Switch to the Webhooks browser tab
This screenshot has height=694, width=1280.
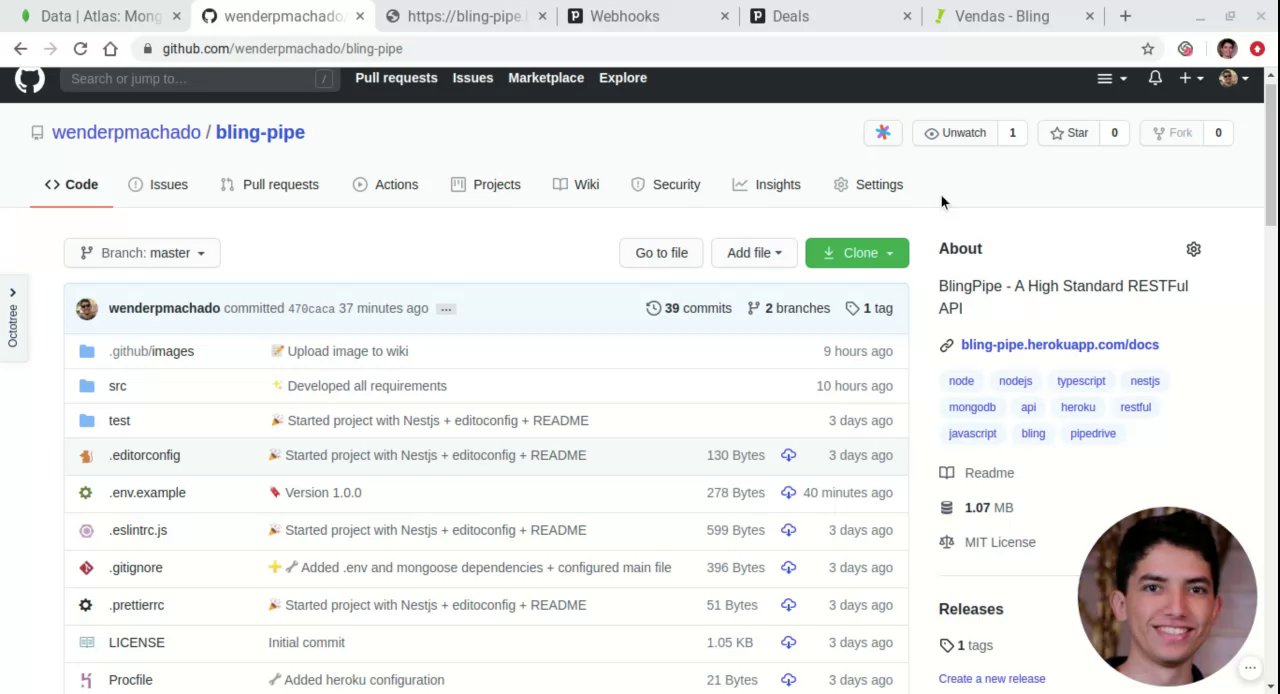point(646,16)
